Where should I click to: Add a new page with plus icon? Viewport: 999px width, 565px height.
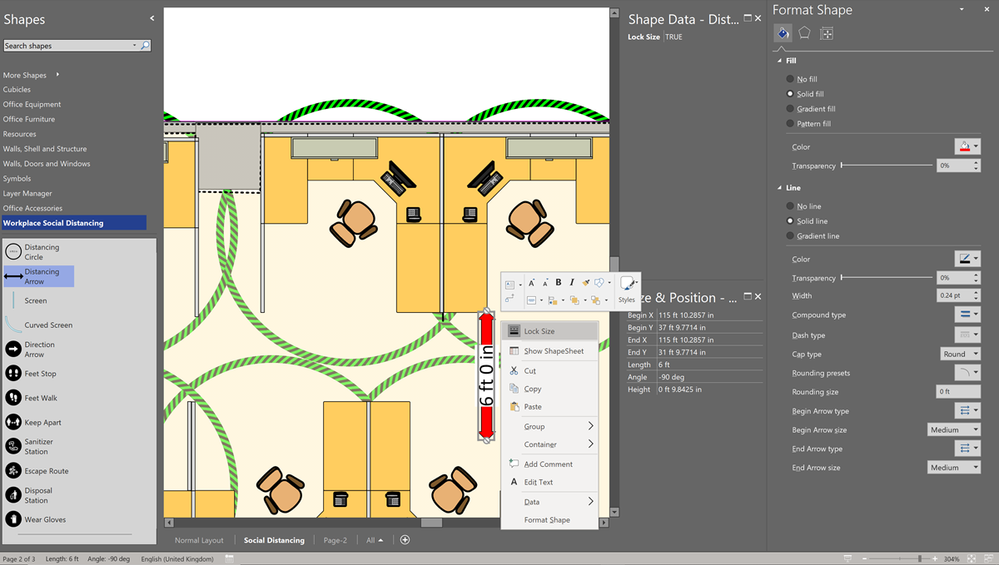click(x=405, y=540)
